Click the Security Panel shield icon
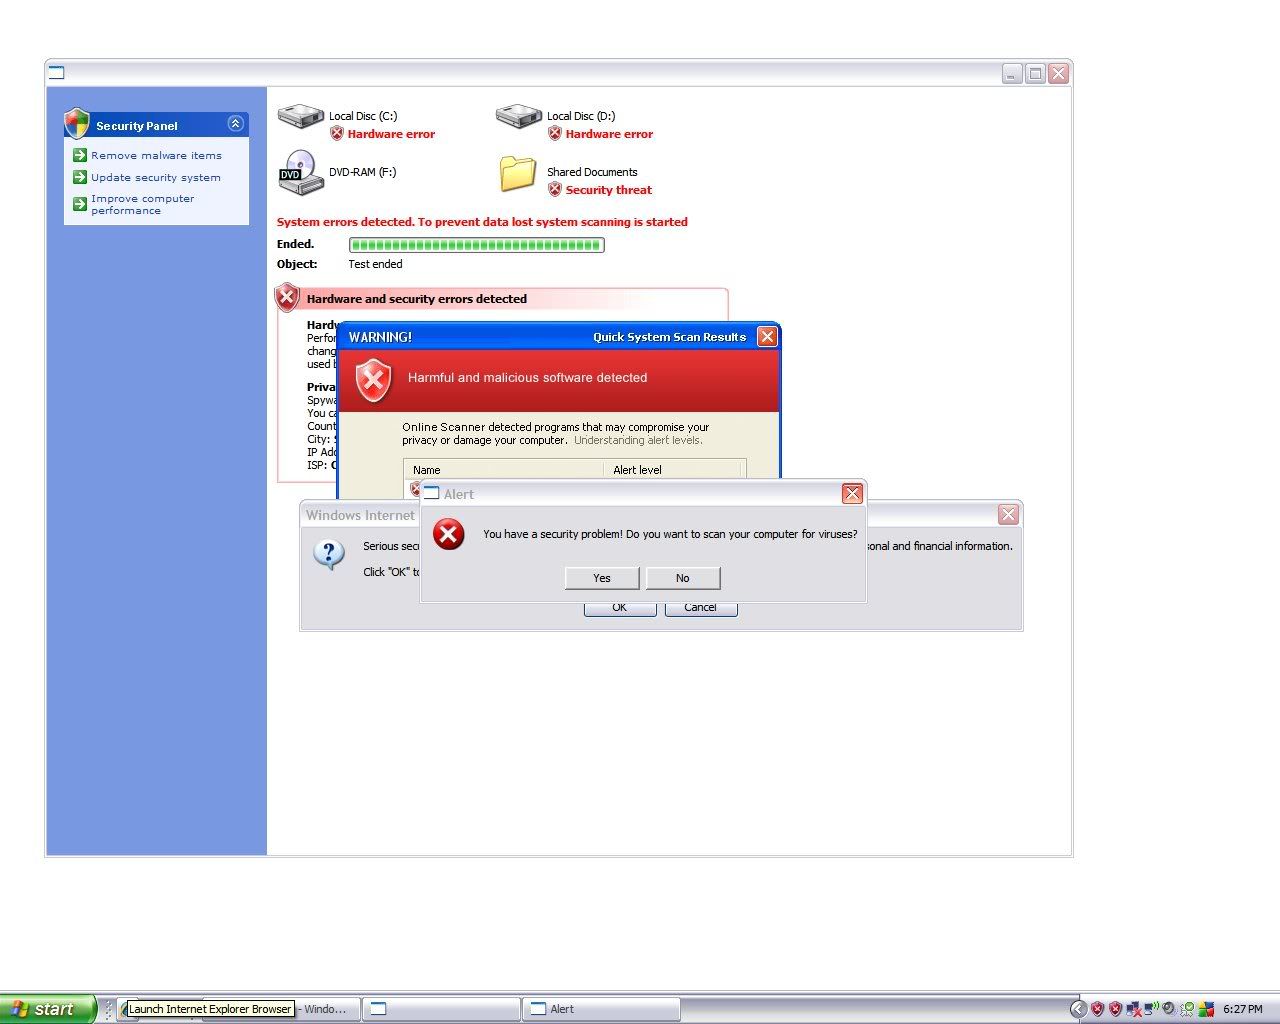This screenshot has height=1024, width=1280. pos(77,124)
